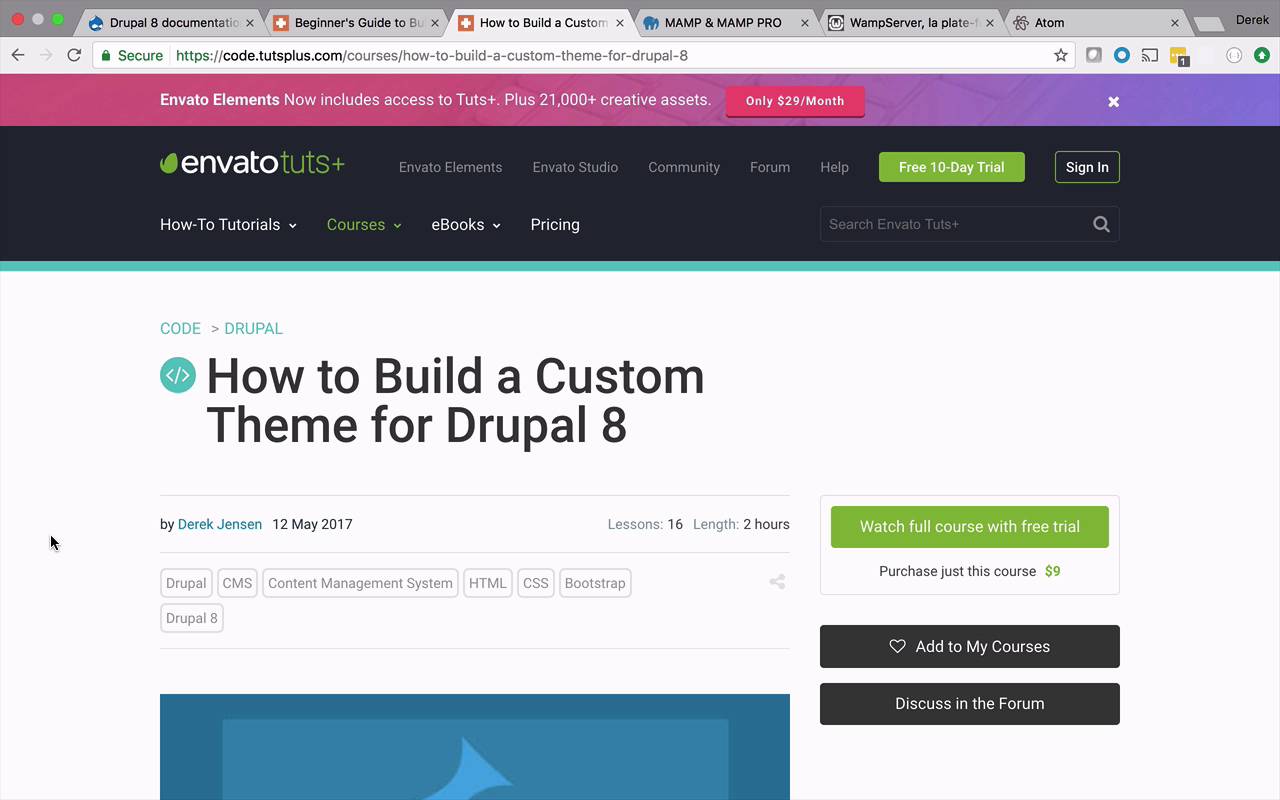Viewport: 1280px width, 800px height.
Task: Click the green up-arrow extension icon
Action: click(1262, 55)
